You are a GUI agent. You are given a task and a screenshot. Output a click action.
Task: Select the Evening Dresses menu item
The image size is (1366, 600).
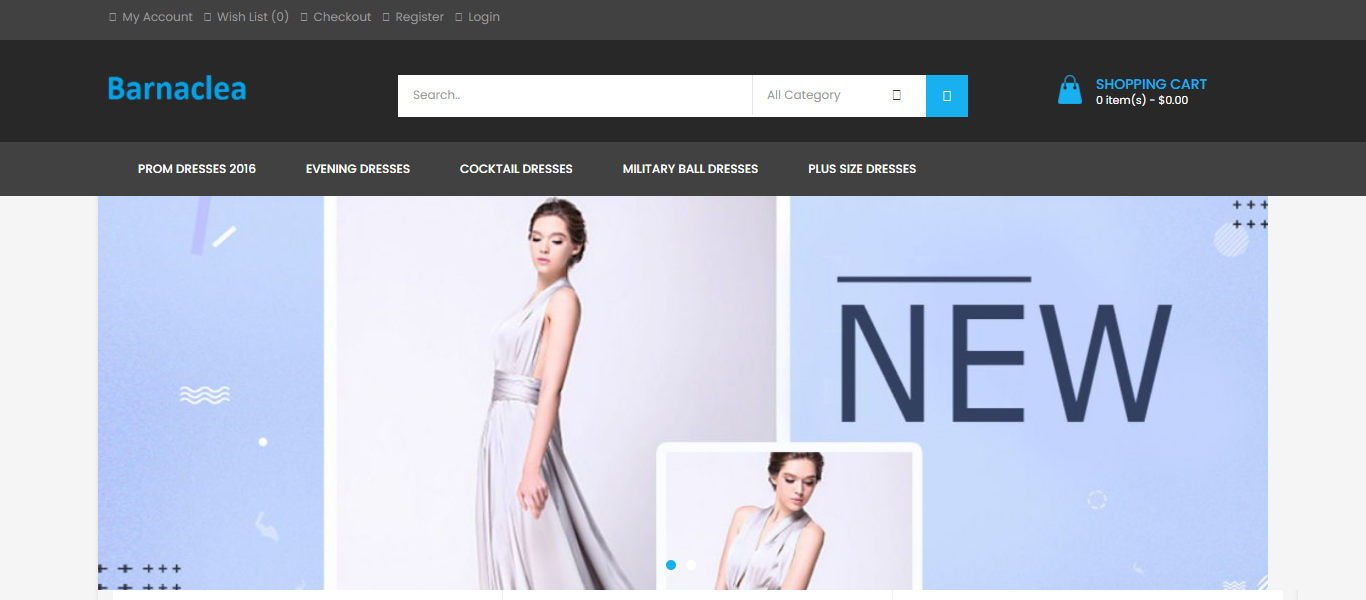(358, 169)
